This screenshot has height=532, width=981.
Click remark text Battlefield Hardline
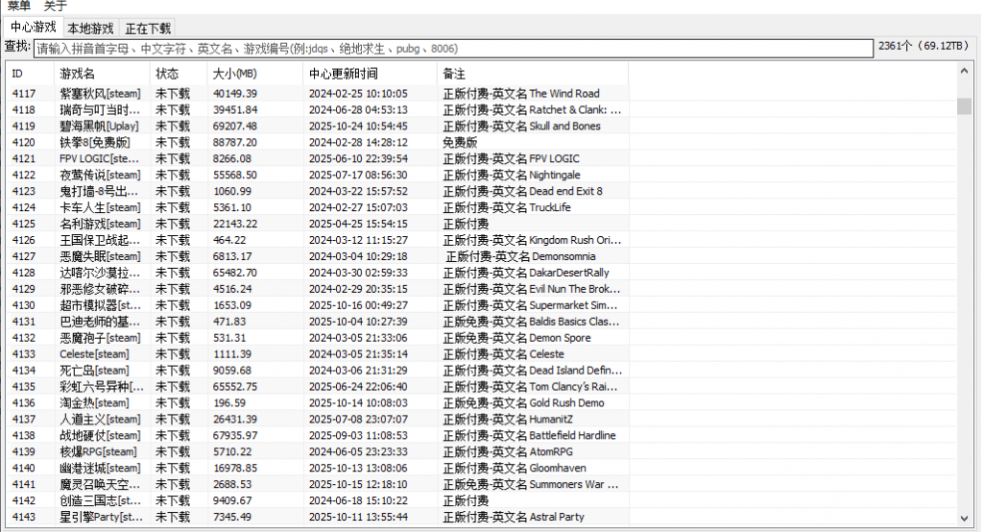point(572,435)
